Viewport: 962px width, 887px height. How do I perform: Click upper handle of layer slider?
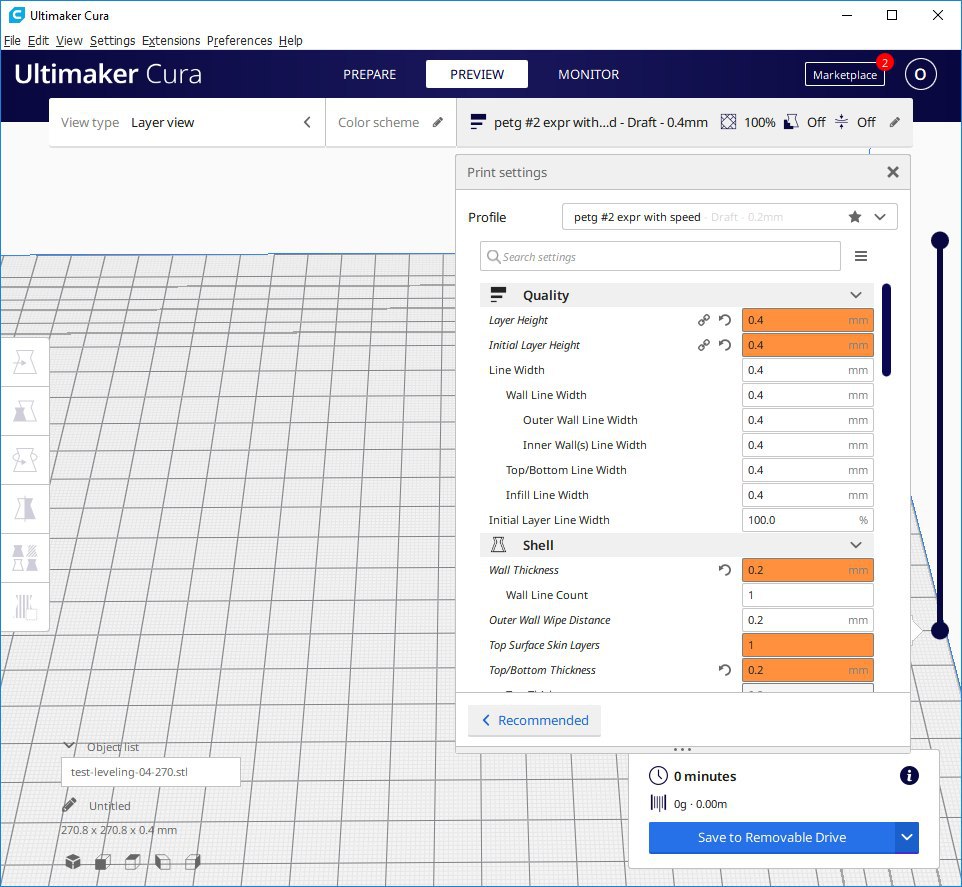click(x=940, y=240)
